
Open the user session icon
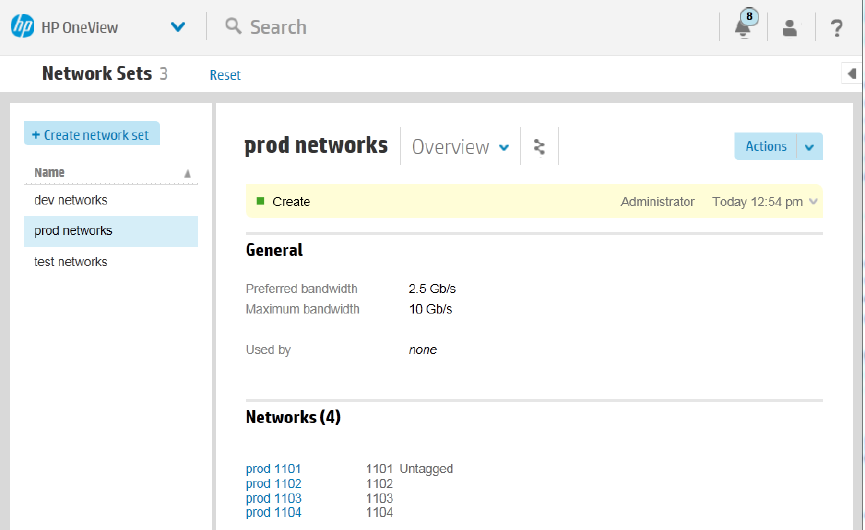pos(789,28)
